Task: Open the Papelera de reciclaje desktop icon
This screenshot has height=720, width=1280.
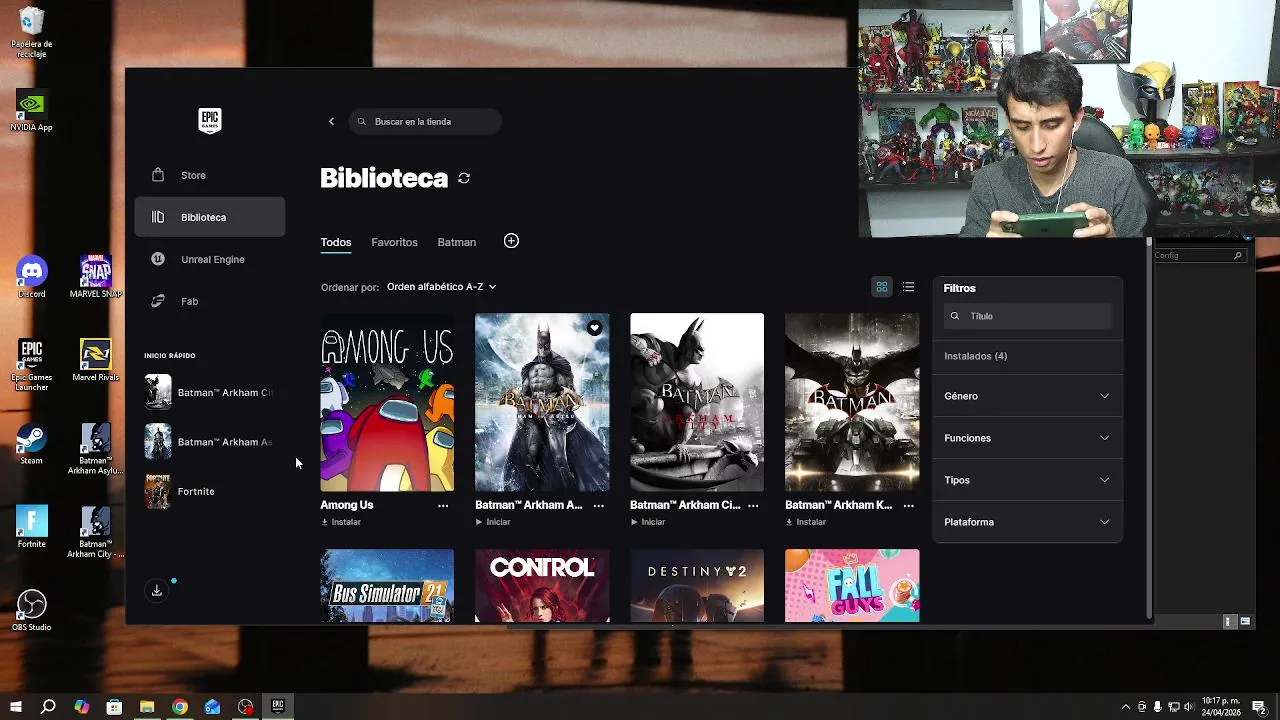Action: [32, 33]
